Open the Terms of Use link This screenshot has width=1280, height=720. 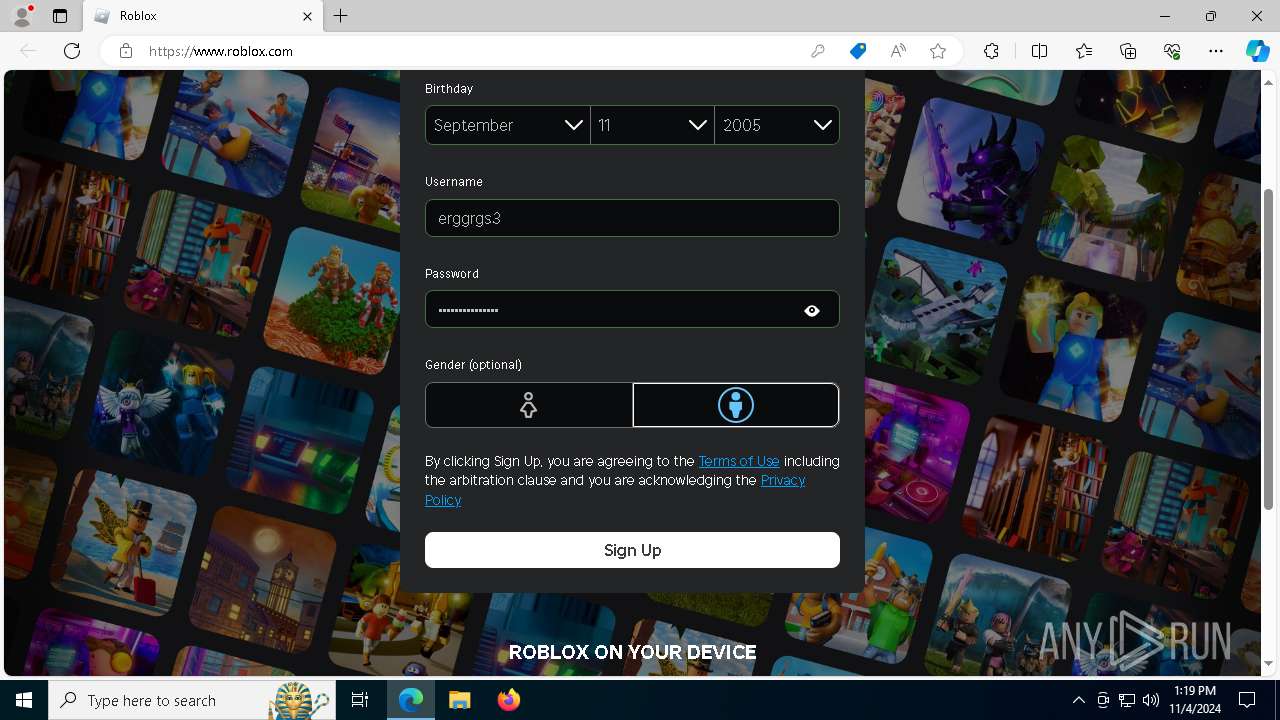point(739,461)
